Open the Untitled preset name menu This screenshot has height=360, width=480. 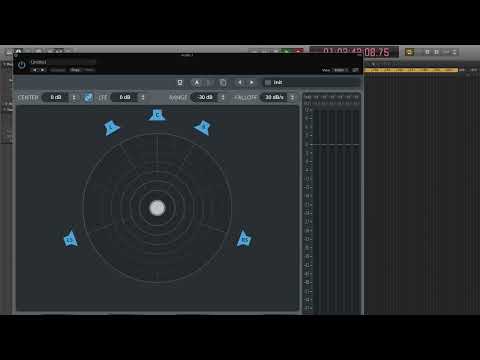63,62
